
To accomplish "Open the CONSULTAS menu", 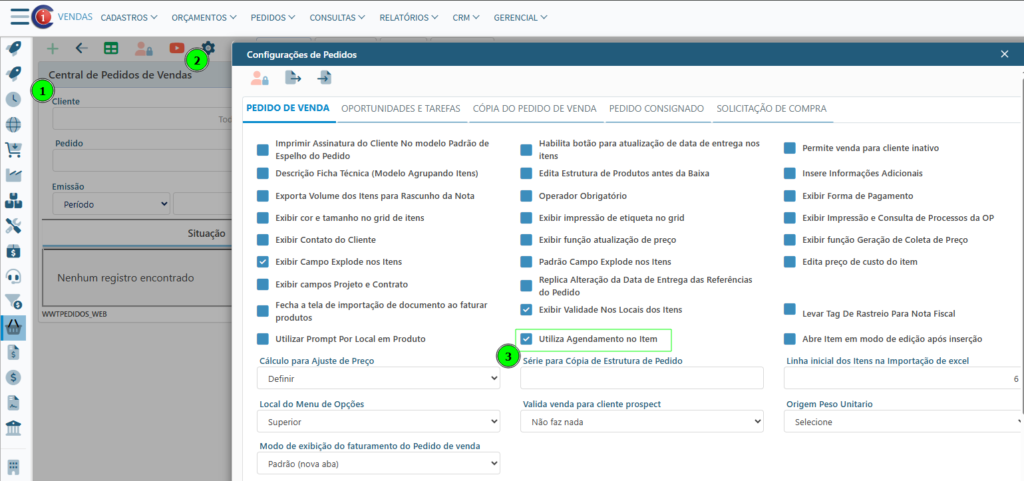I will point(337,18).
